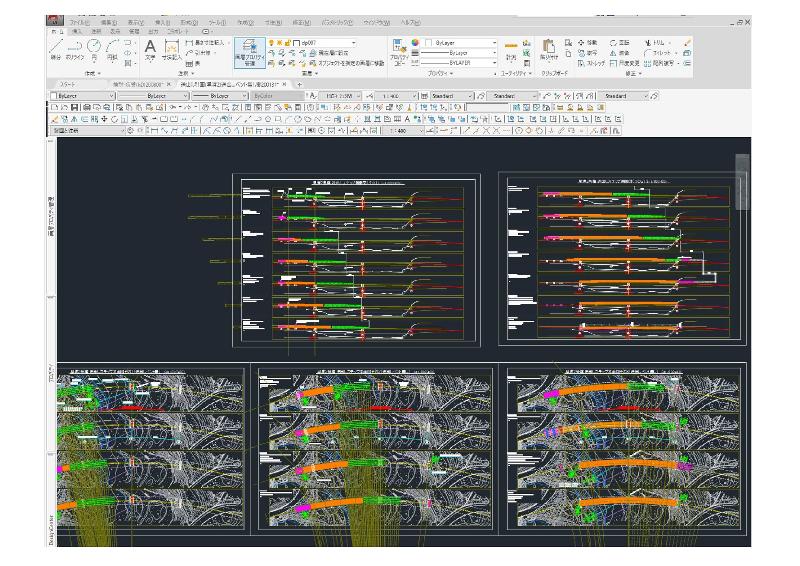Toggle the layer freeze sun icon
The height and width of the screenshot is (566, 800).
tap(279, 43)
